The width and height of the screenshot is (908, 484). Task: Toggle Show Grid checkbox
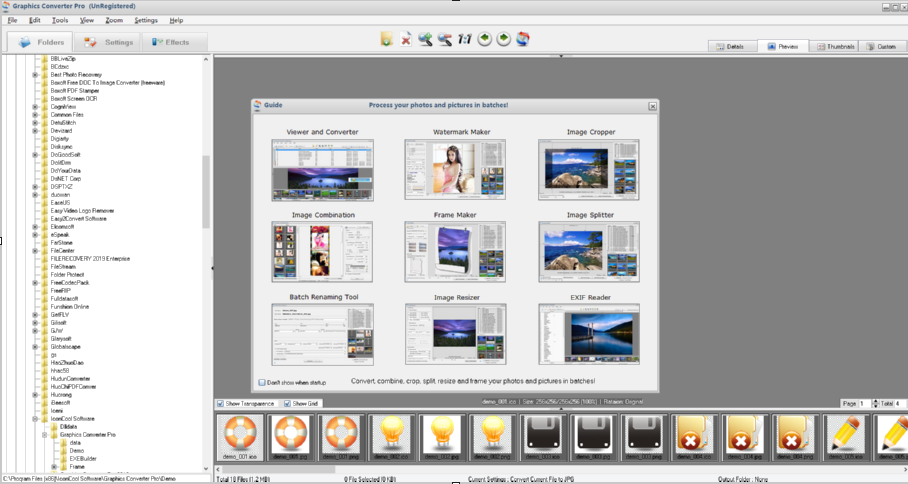point(287,404)
